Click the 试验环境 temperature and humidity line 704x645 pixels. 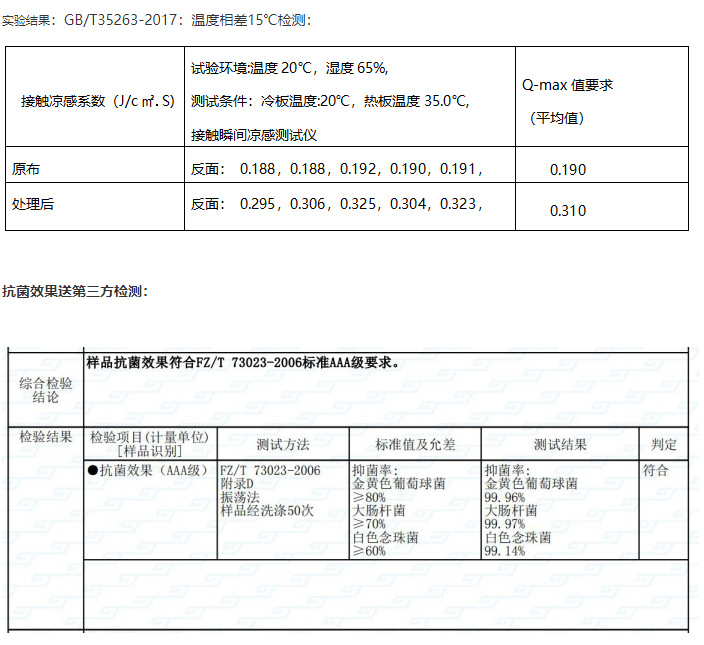click(289, 68)
